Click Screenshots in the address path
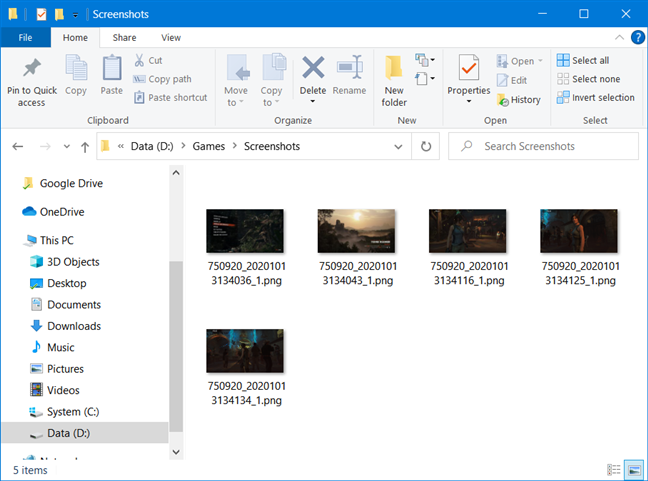The image size is (648, 481). pos(272,146)
